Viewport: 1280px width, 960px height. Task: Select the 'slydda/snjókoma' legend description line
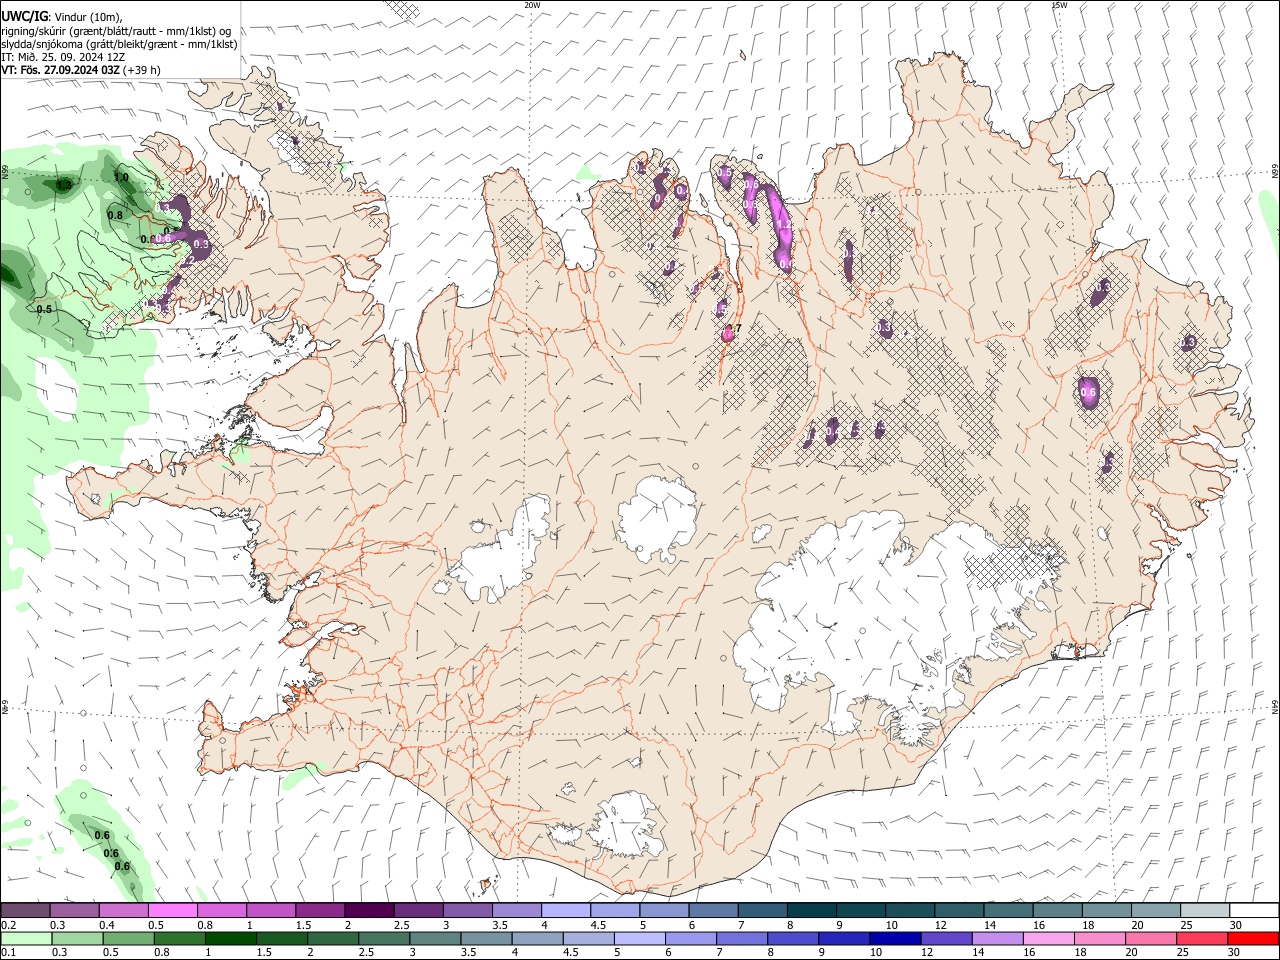coord(119,44)
